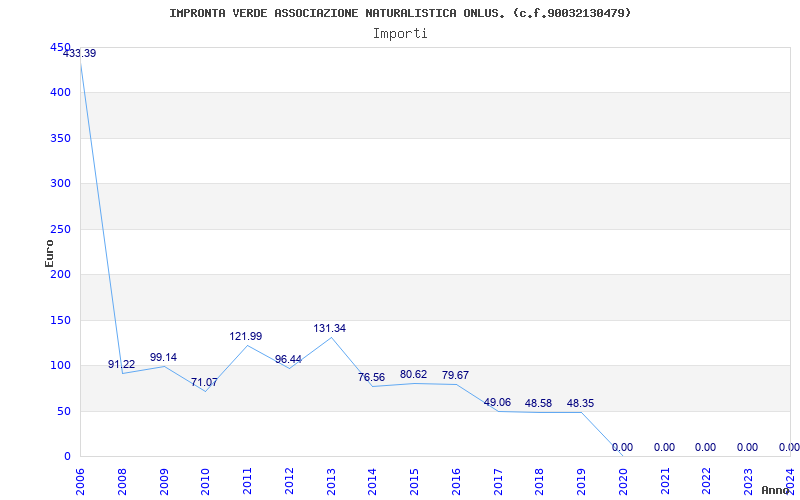Image resolution: width=800 pixels, height=500 pixels.
Task: Select the 121.99 data label
Action: coord(246,336)
